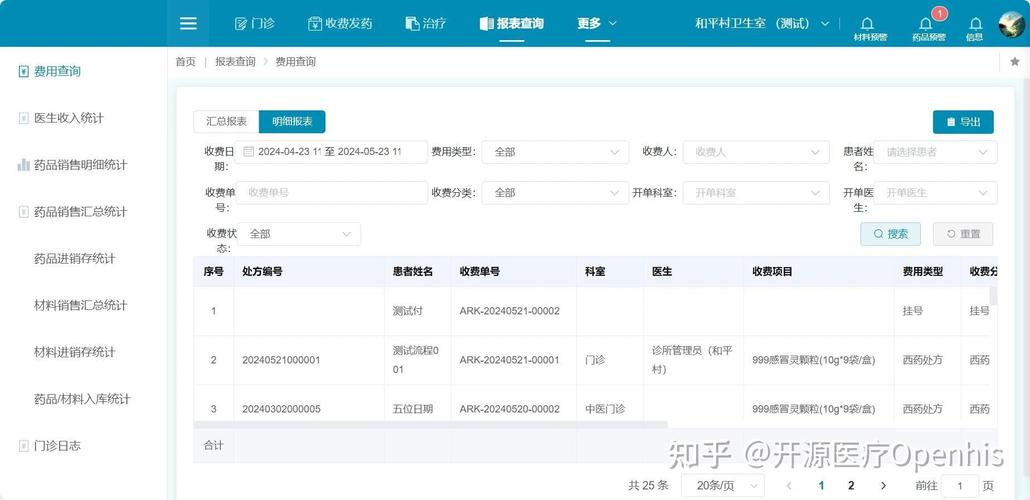Click prescription number 20240521000001
The height and width of the screenshot is (500, 1030).
[281, 360]
